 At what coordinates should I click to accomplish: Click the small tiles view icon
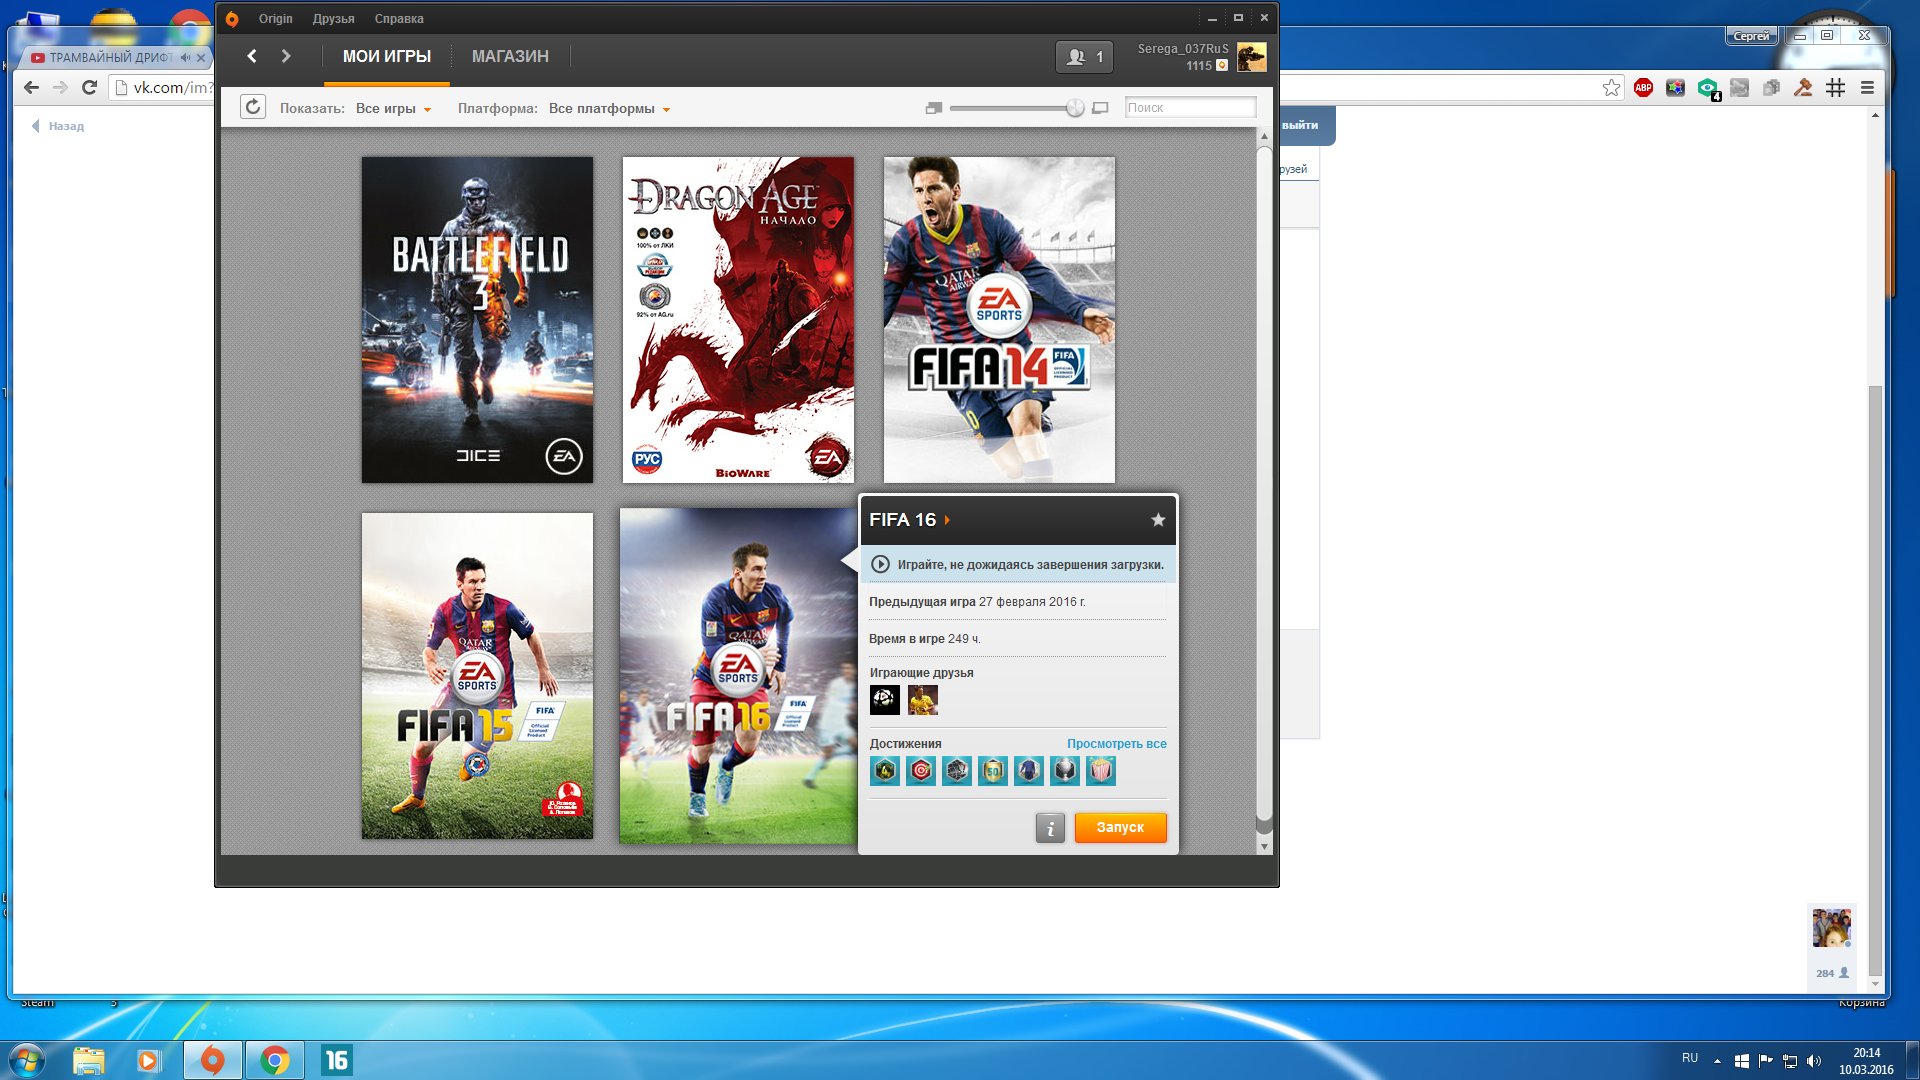(934, 108)
